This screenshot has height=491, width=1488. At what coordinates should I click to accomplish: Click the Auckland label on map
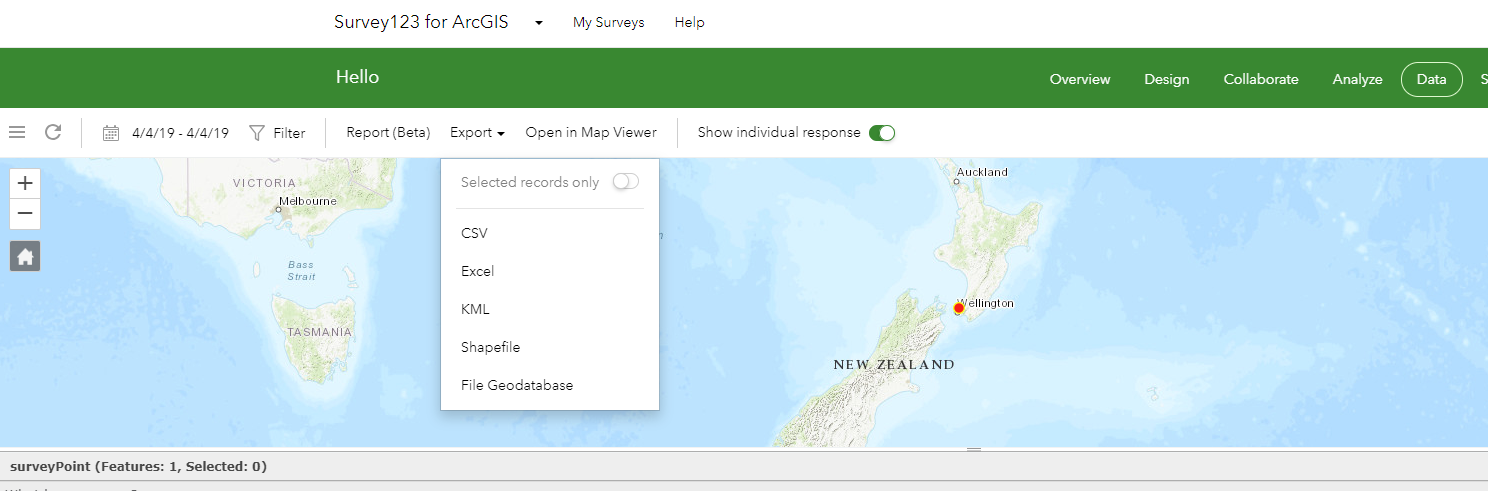982,172
